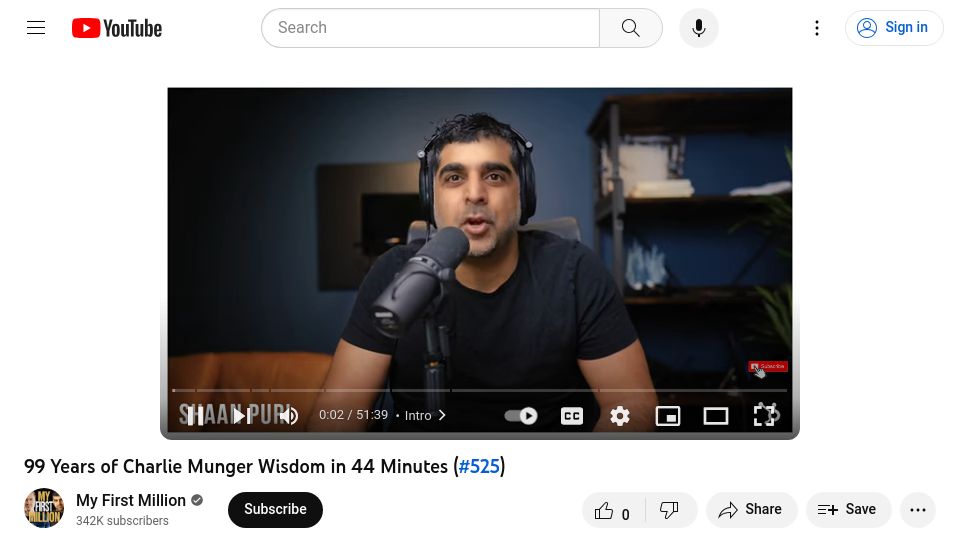This screenshot has width=960, height=540.
Task: Open the three-dot settings menu in header
Action: click(817, 28)
